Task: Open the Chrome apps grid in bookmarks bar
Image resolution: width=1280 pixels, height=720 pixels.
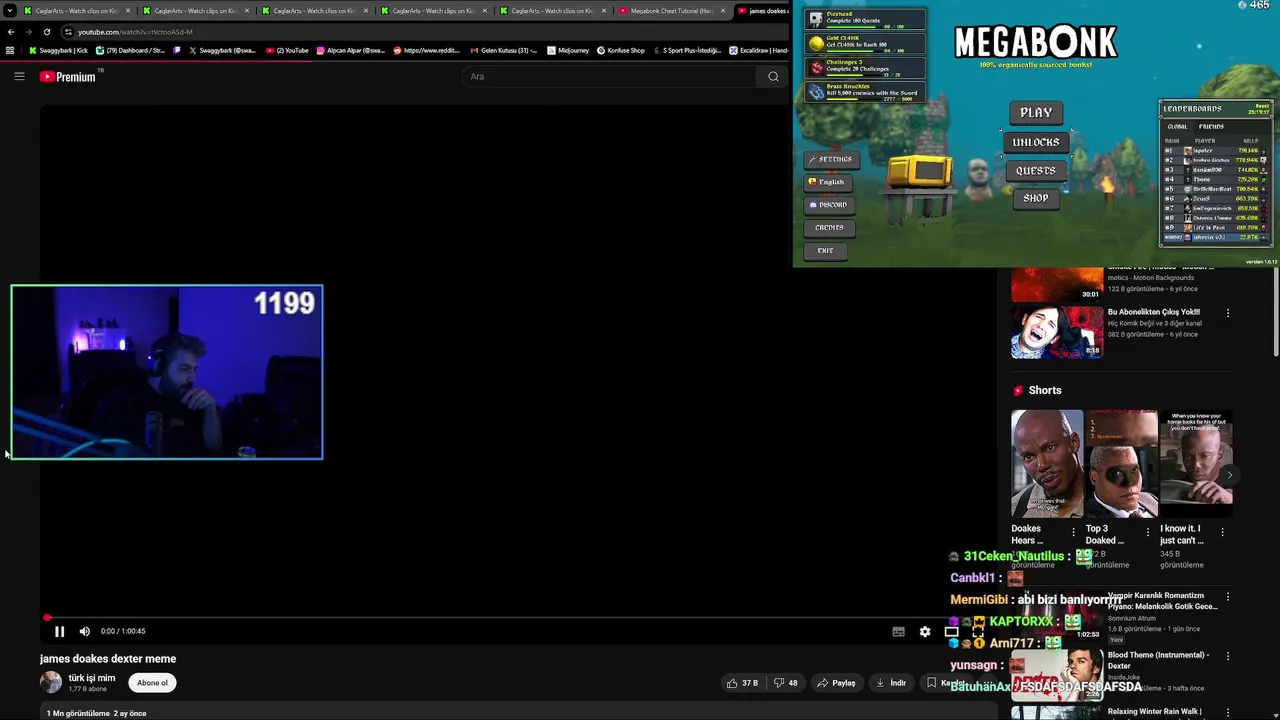Action: [x=10, y=50]
